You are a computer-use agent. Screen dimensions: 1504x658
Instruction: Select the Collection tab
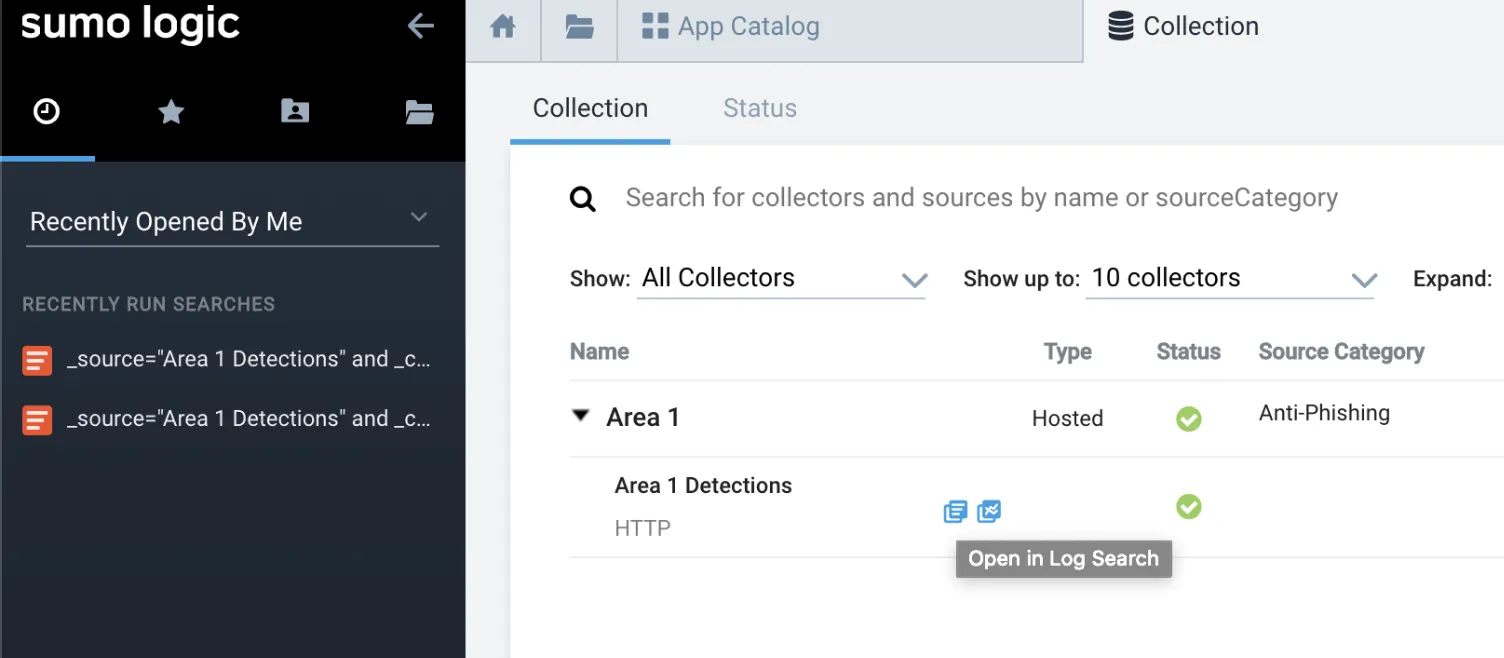point(590,108)
